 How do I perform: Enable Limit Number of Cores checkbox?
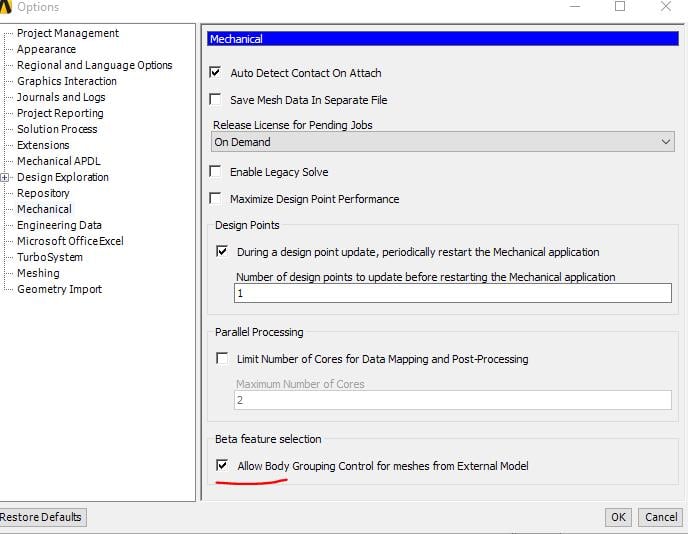[x=222, y=358]
